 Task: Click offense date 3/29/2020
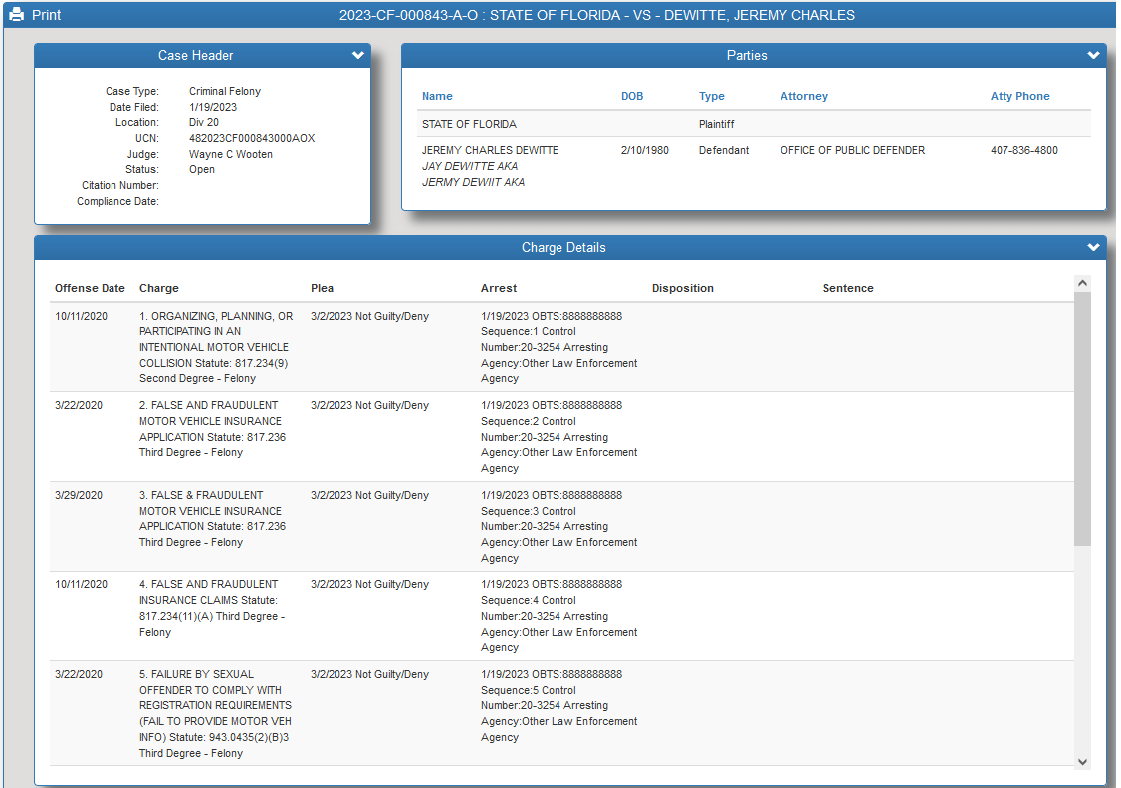79,495
